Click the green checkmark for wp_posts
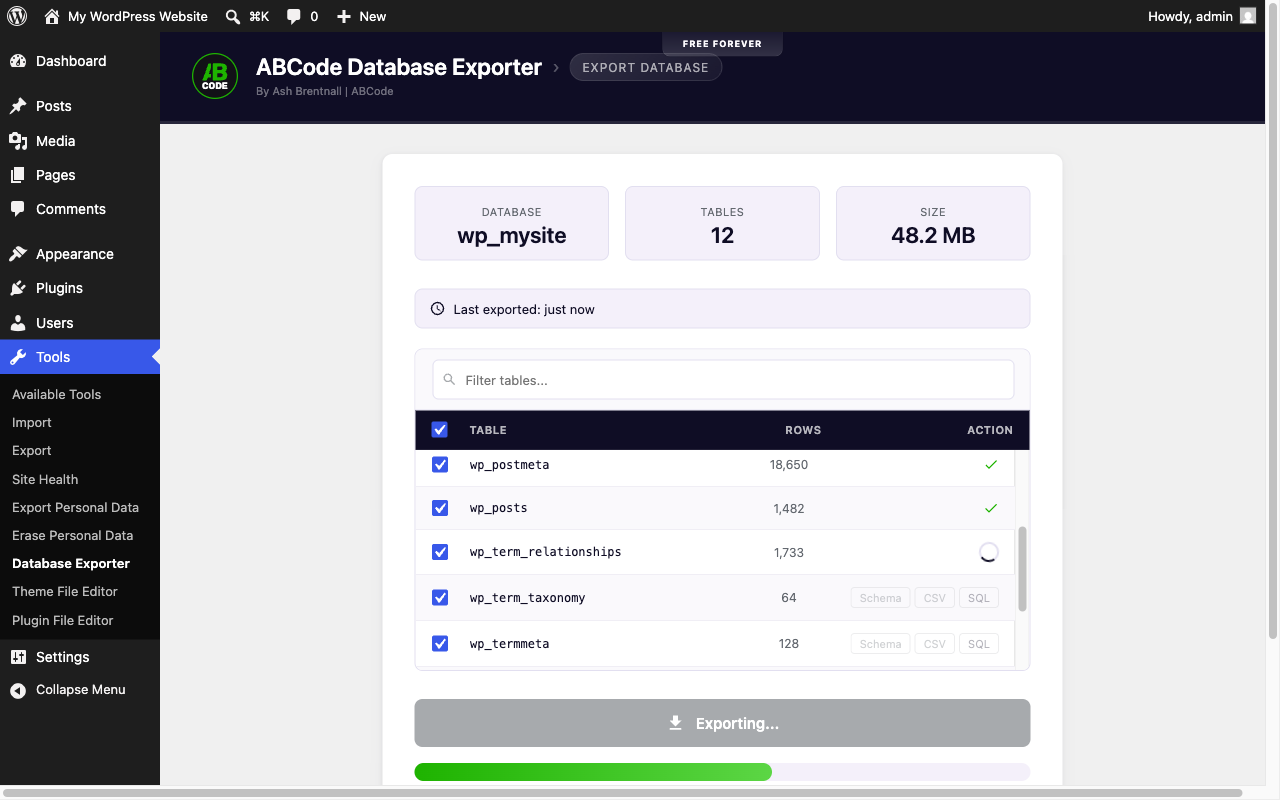Screen dimensions: 1280x800 (x=991, y=508)
